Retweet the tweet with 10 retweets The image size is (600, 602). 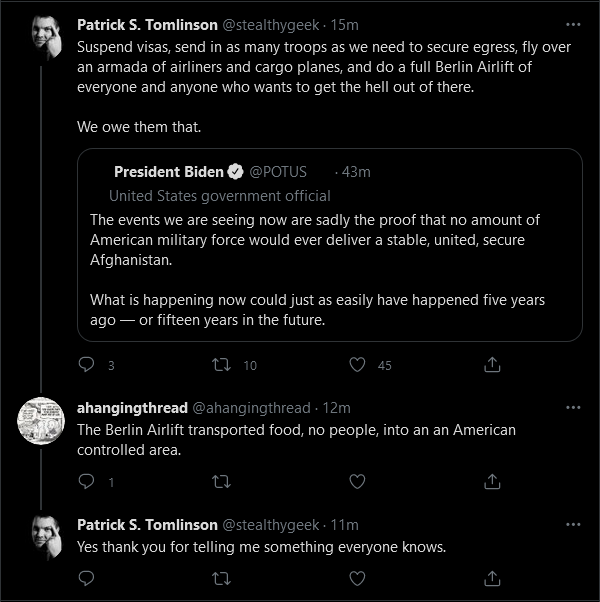point(221,364)
